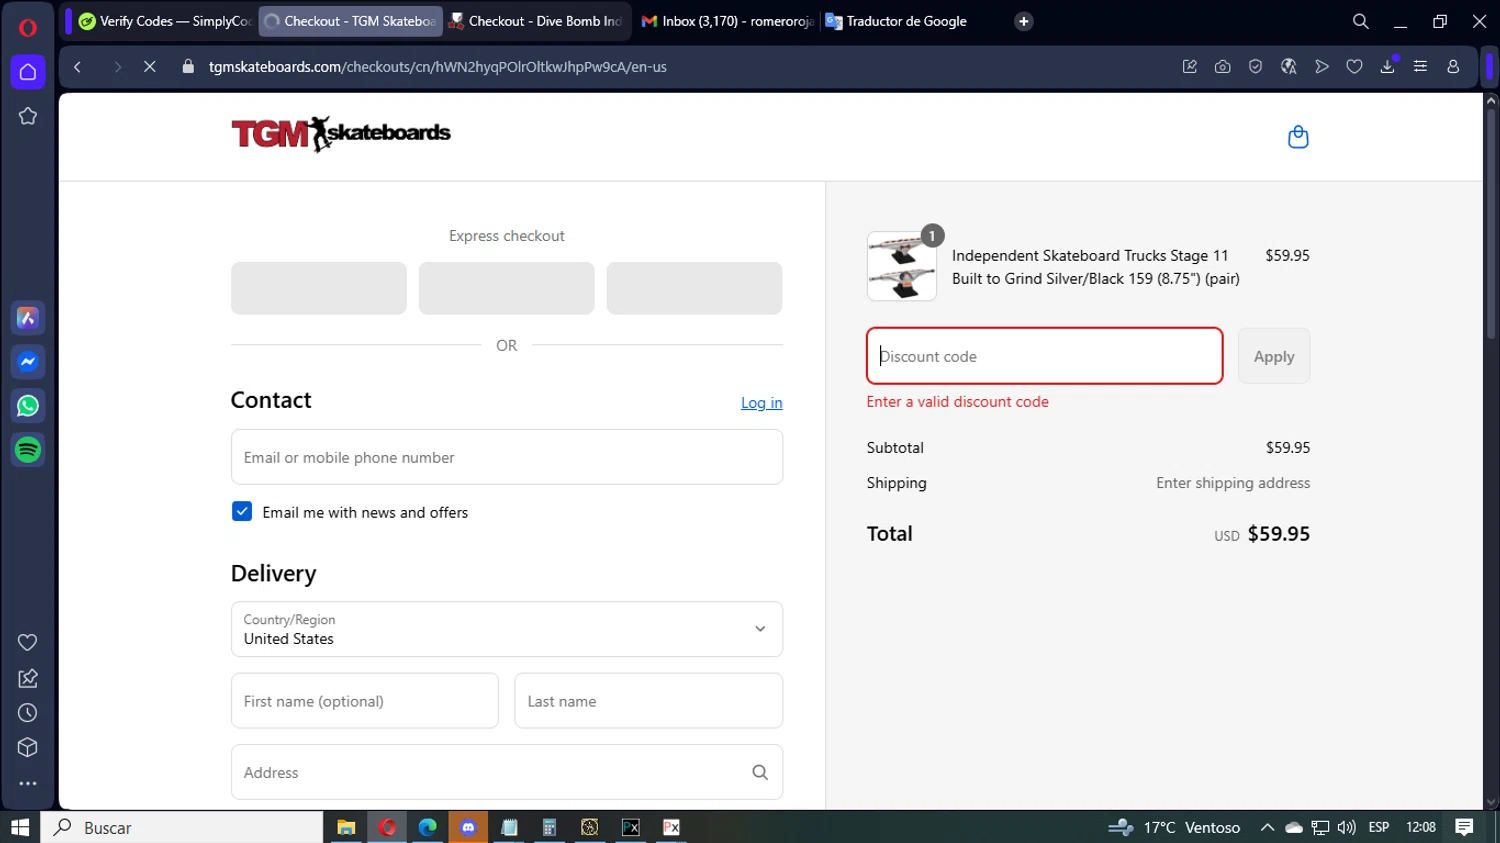Image resolution: width=1500 pixels, height=843 pixels.
Task: Open history clock icon in sidebar
Action: [x=28, y=713]
